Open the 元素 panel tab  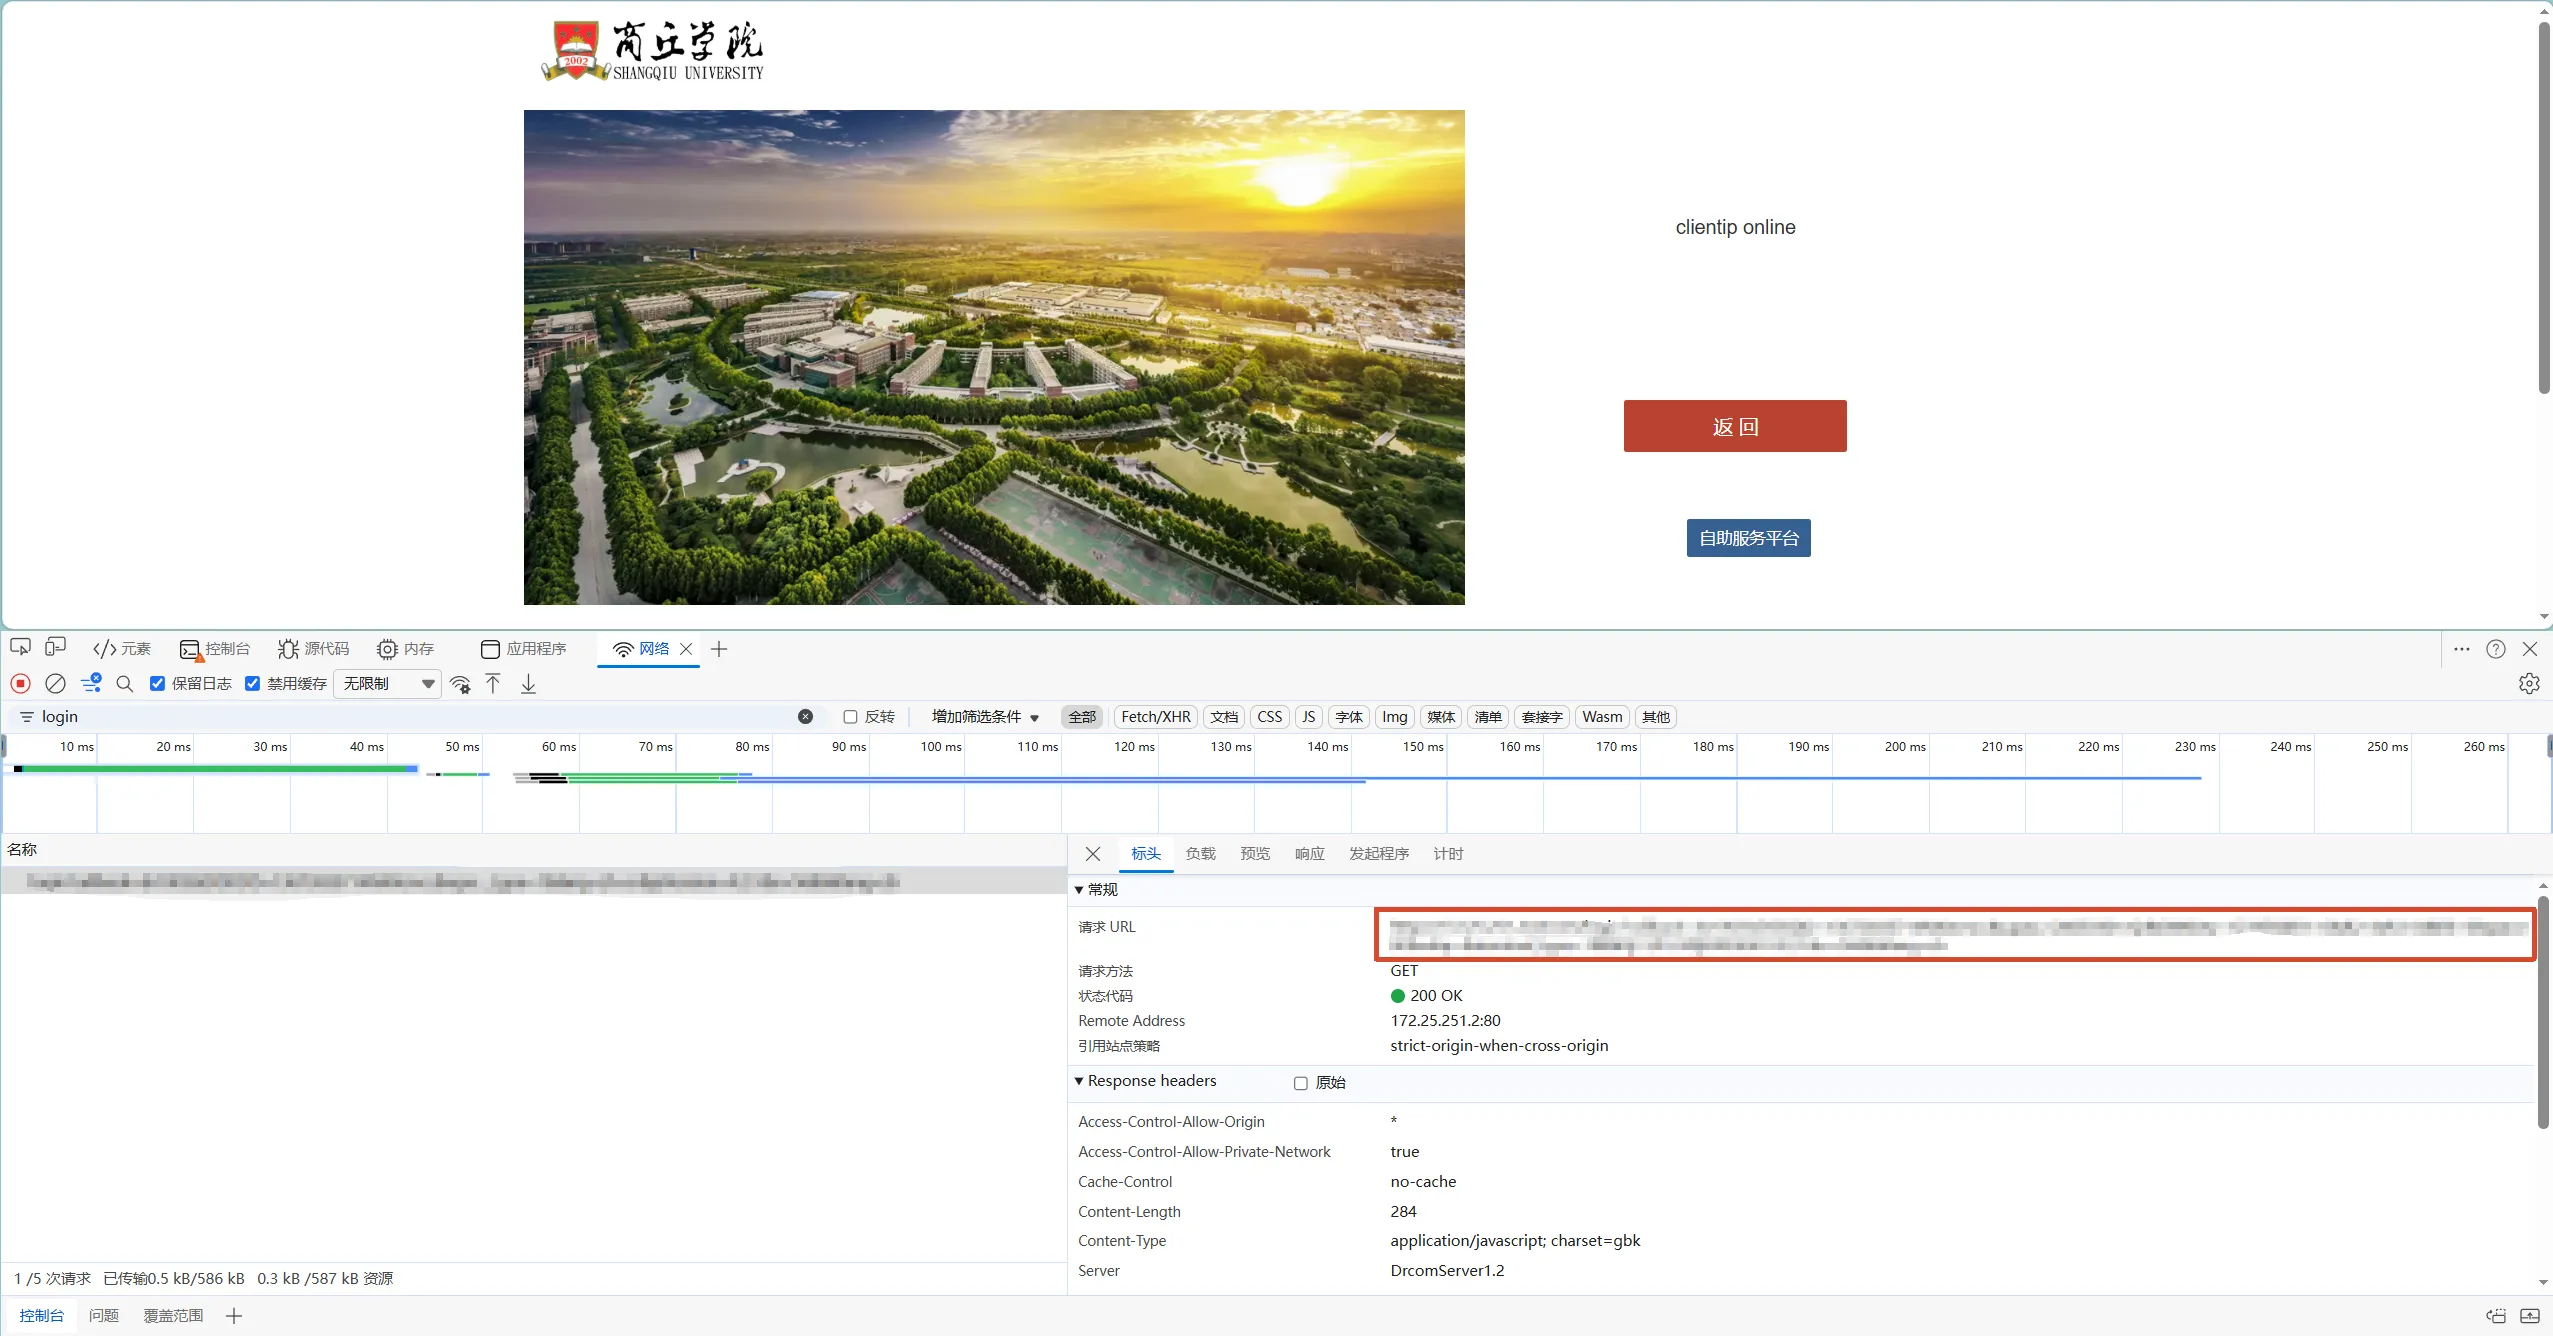(x=122, y=649)
